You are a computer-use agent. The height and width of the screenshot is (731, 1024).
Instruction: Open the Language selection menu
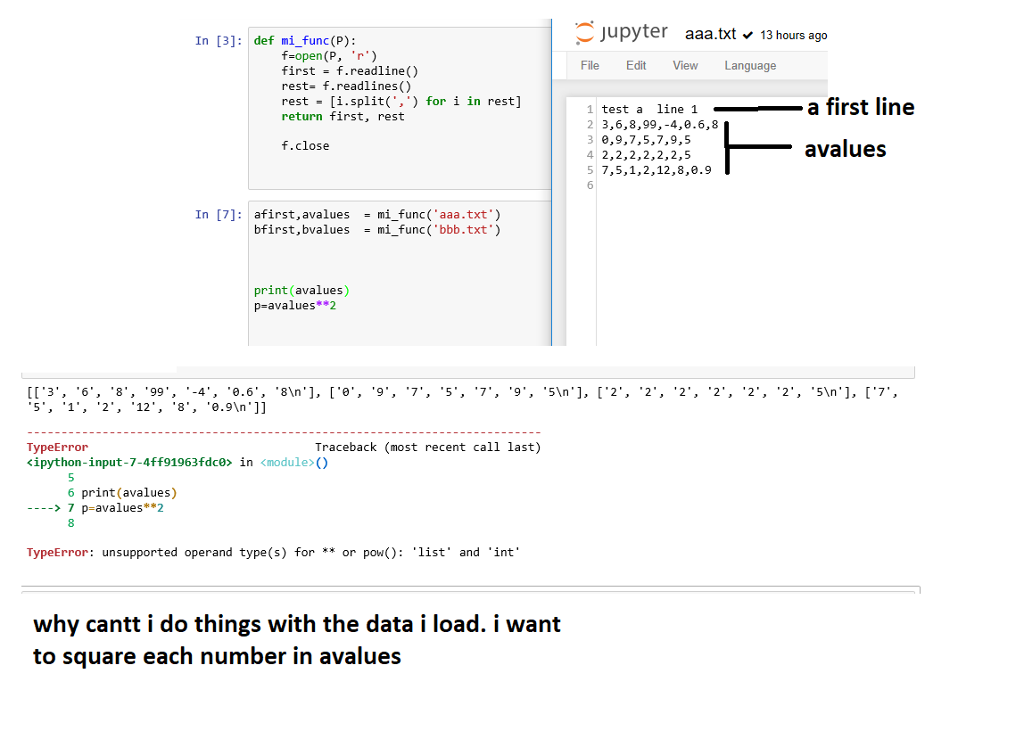point(750,65)
